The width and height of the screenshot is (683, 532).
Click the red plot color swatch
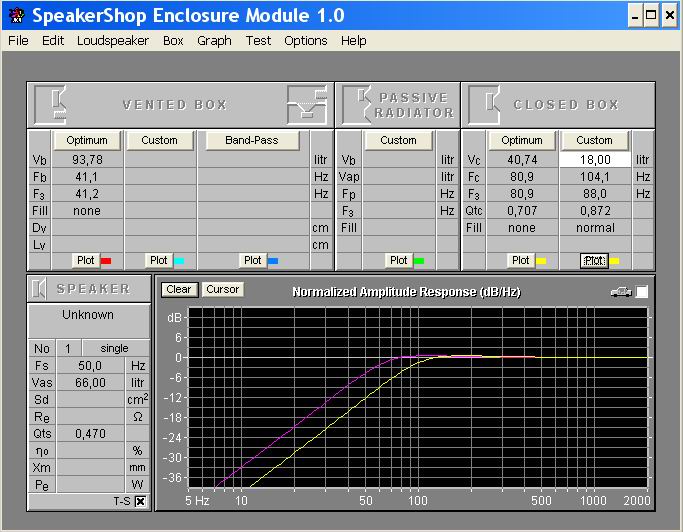coord(106,261)
